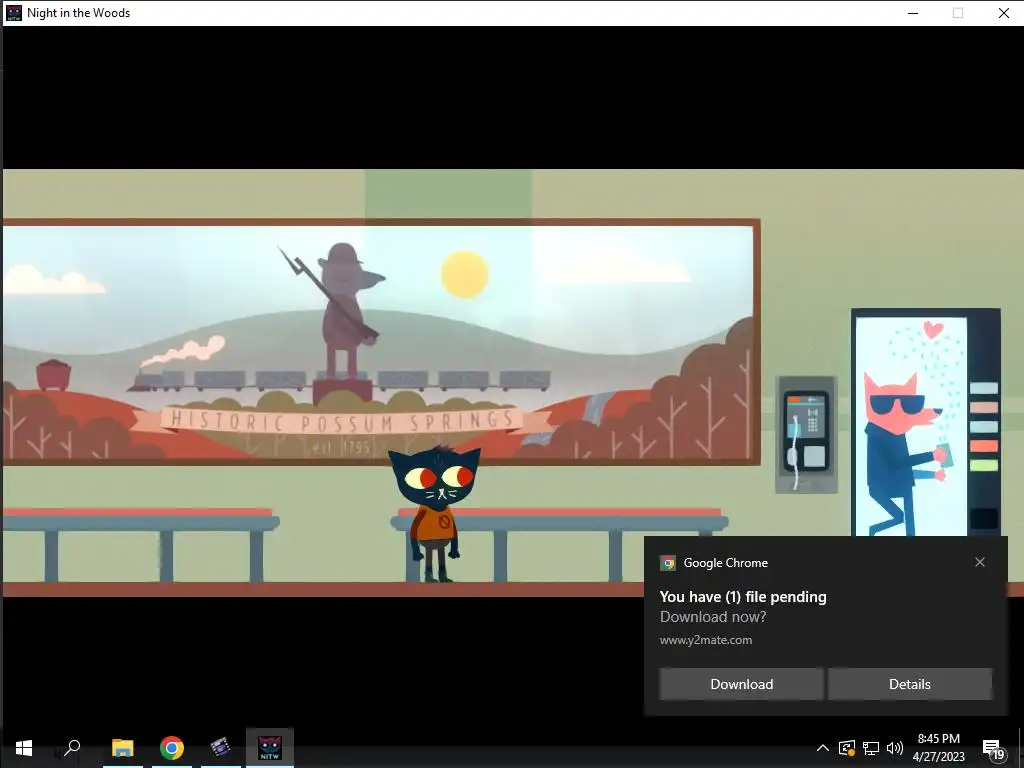The width and height of the screenshot is (1024, 768).
Task: Launch Google Chrome from taskbar
Action: [x=172, y=748]
